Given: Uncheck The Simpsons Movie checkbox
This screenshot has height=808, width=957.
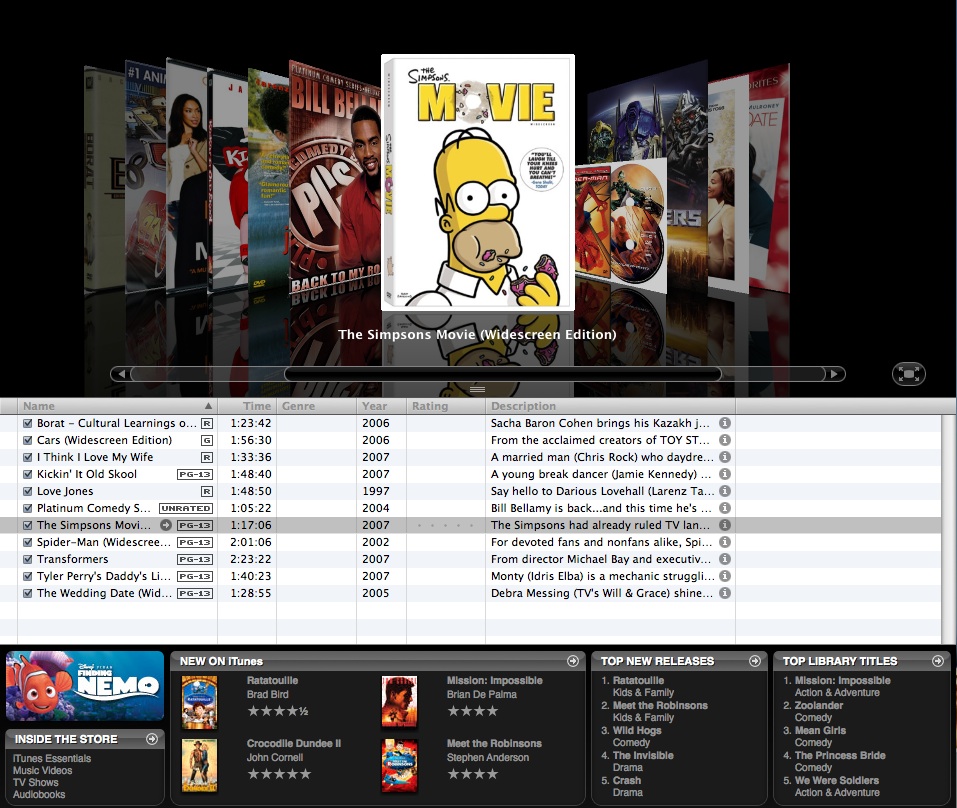Looking at the screenshot, I should coord(27,525).
